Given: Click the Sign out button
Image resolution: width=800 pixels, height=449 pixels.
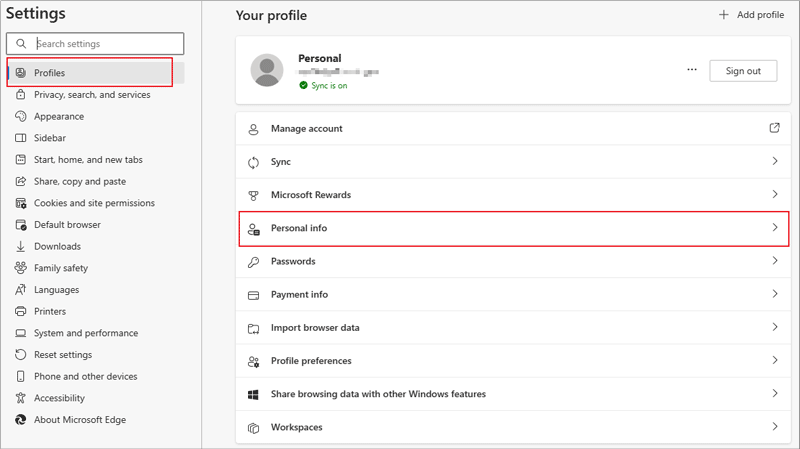Looking at the screenshot, I should [x=743, y=71].
